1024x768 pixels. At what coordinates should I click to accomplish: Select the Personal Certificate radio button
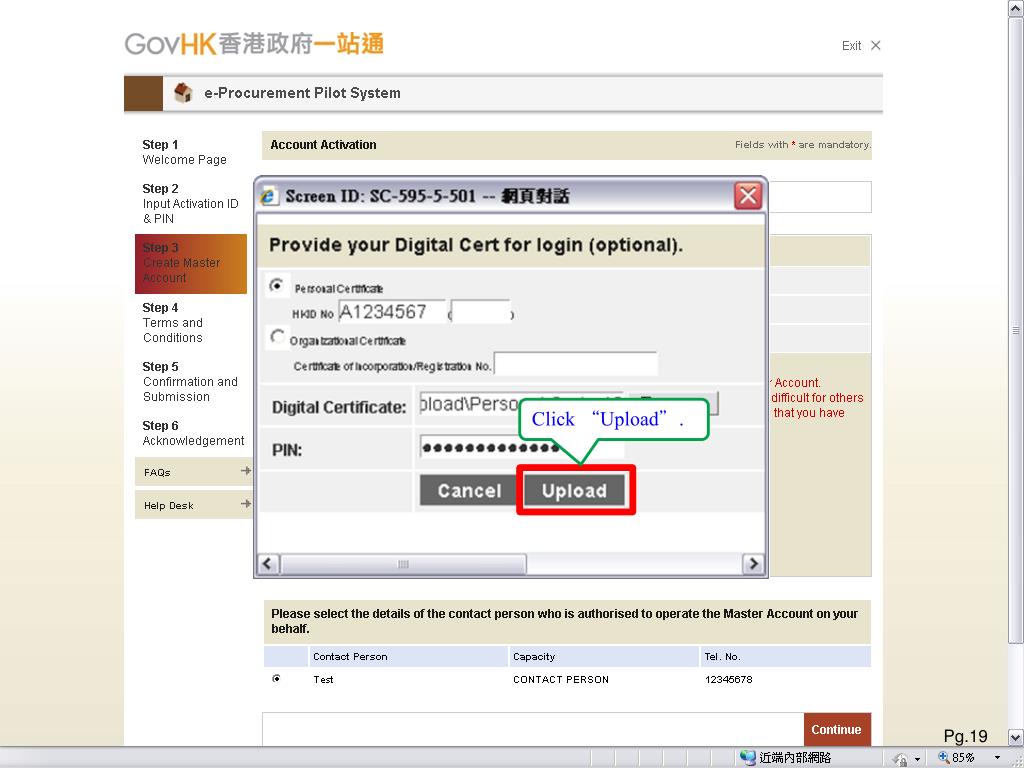[x=277, y=285]
